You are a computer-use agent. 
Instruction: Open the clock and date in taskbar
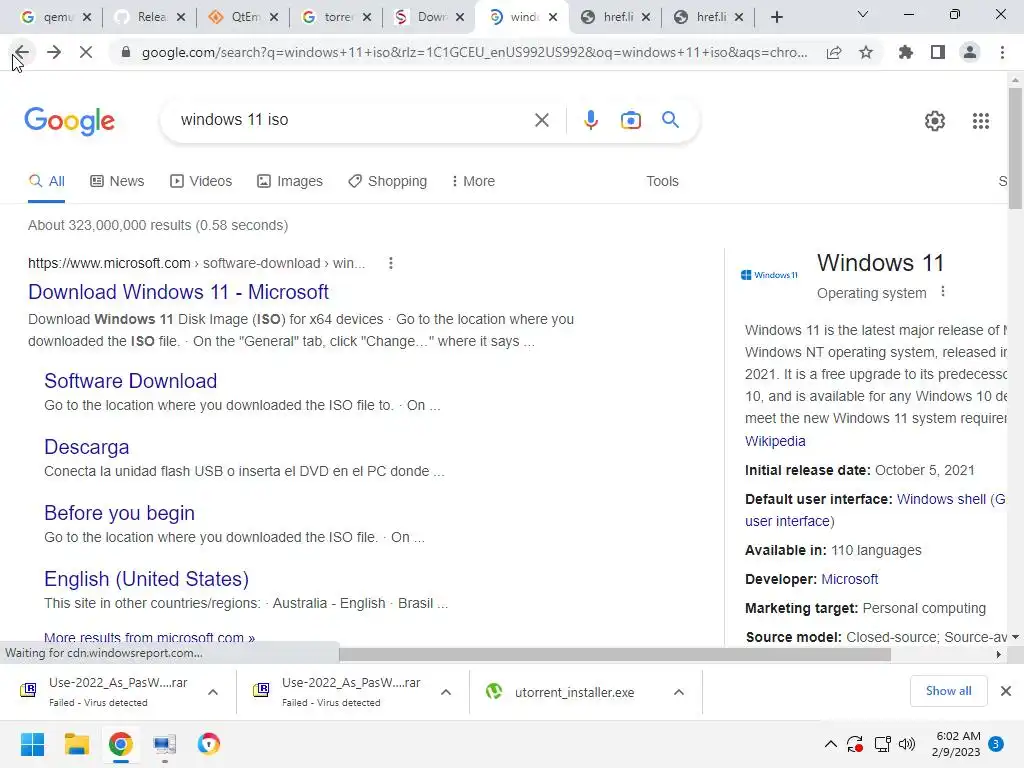click(x=956, y=744)
